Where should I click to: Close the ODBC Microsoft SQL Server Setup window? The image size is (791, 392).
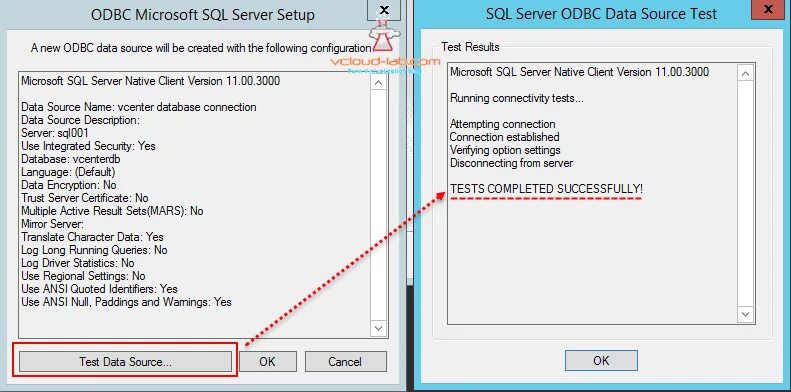[384, 9]
